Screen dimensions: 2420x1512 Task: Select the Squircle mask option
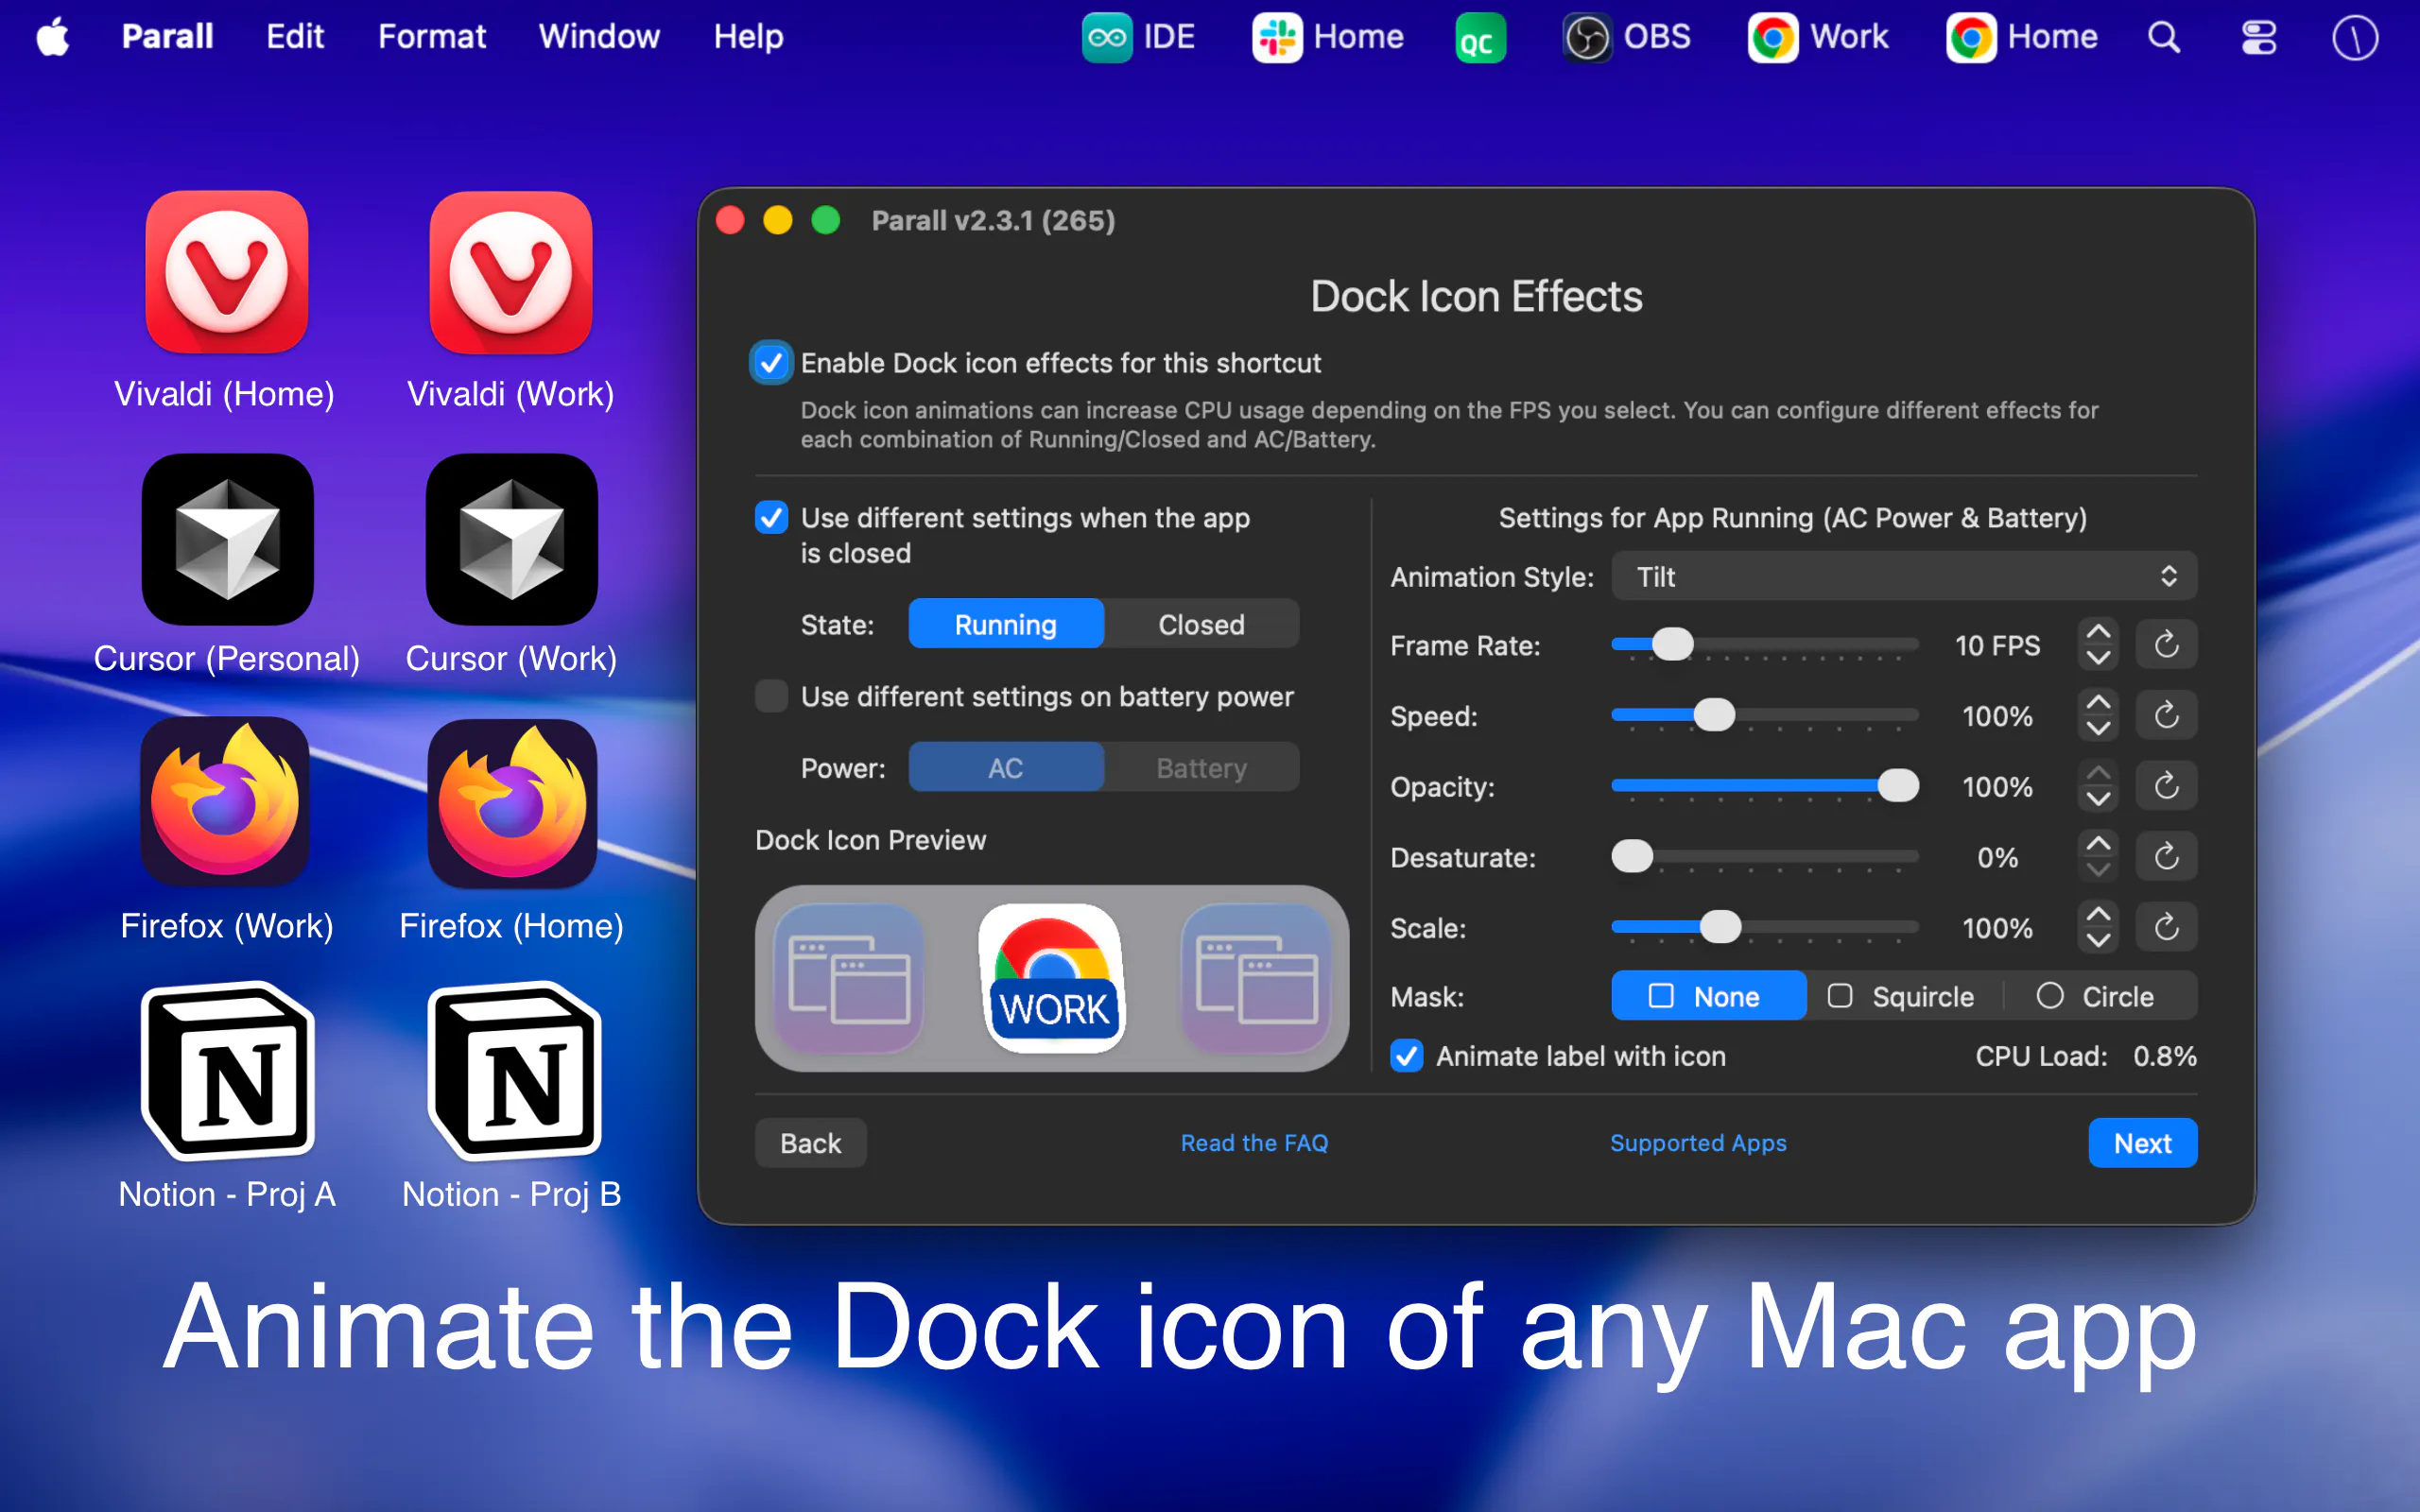1902,996
